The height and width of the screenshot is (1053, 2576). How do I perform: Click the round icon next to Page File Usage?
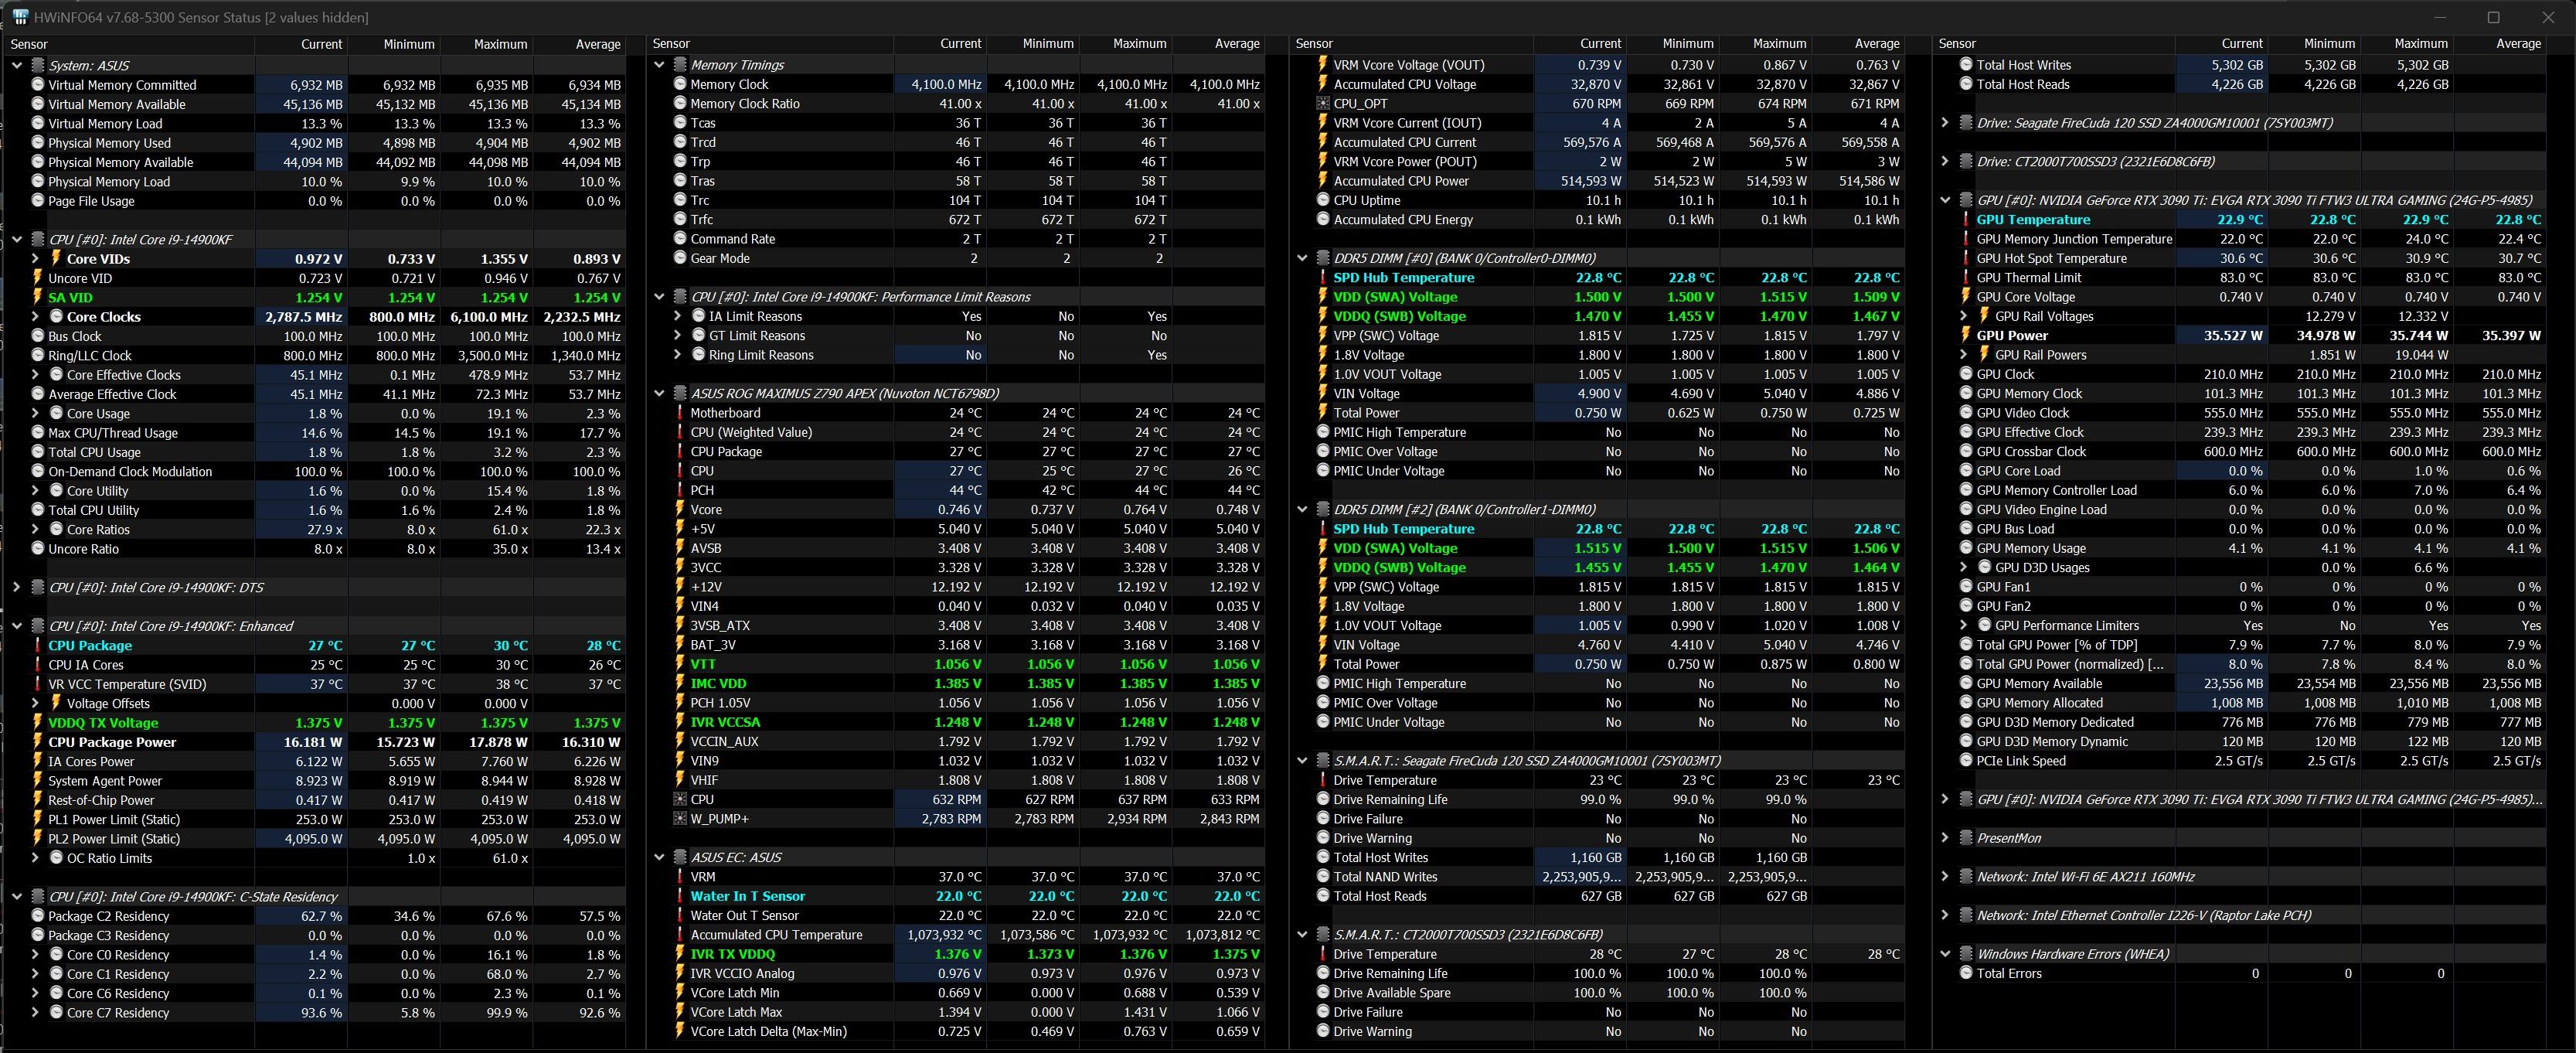pos(38,200)
